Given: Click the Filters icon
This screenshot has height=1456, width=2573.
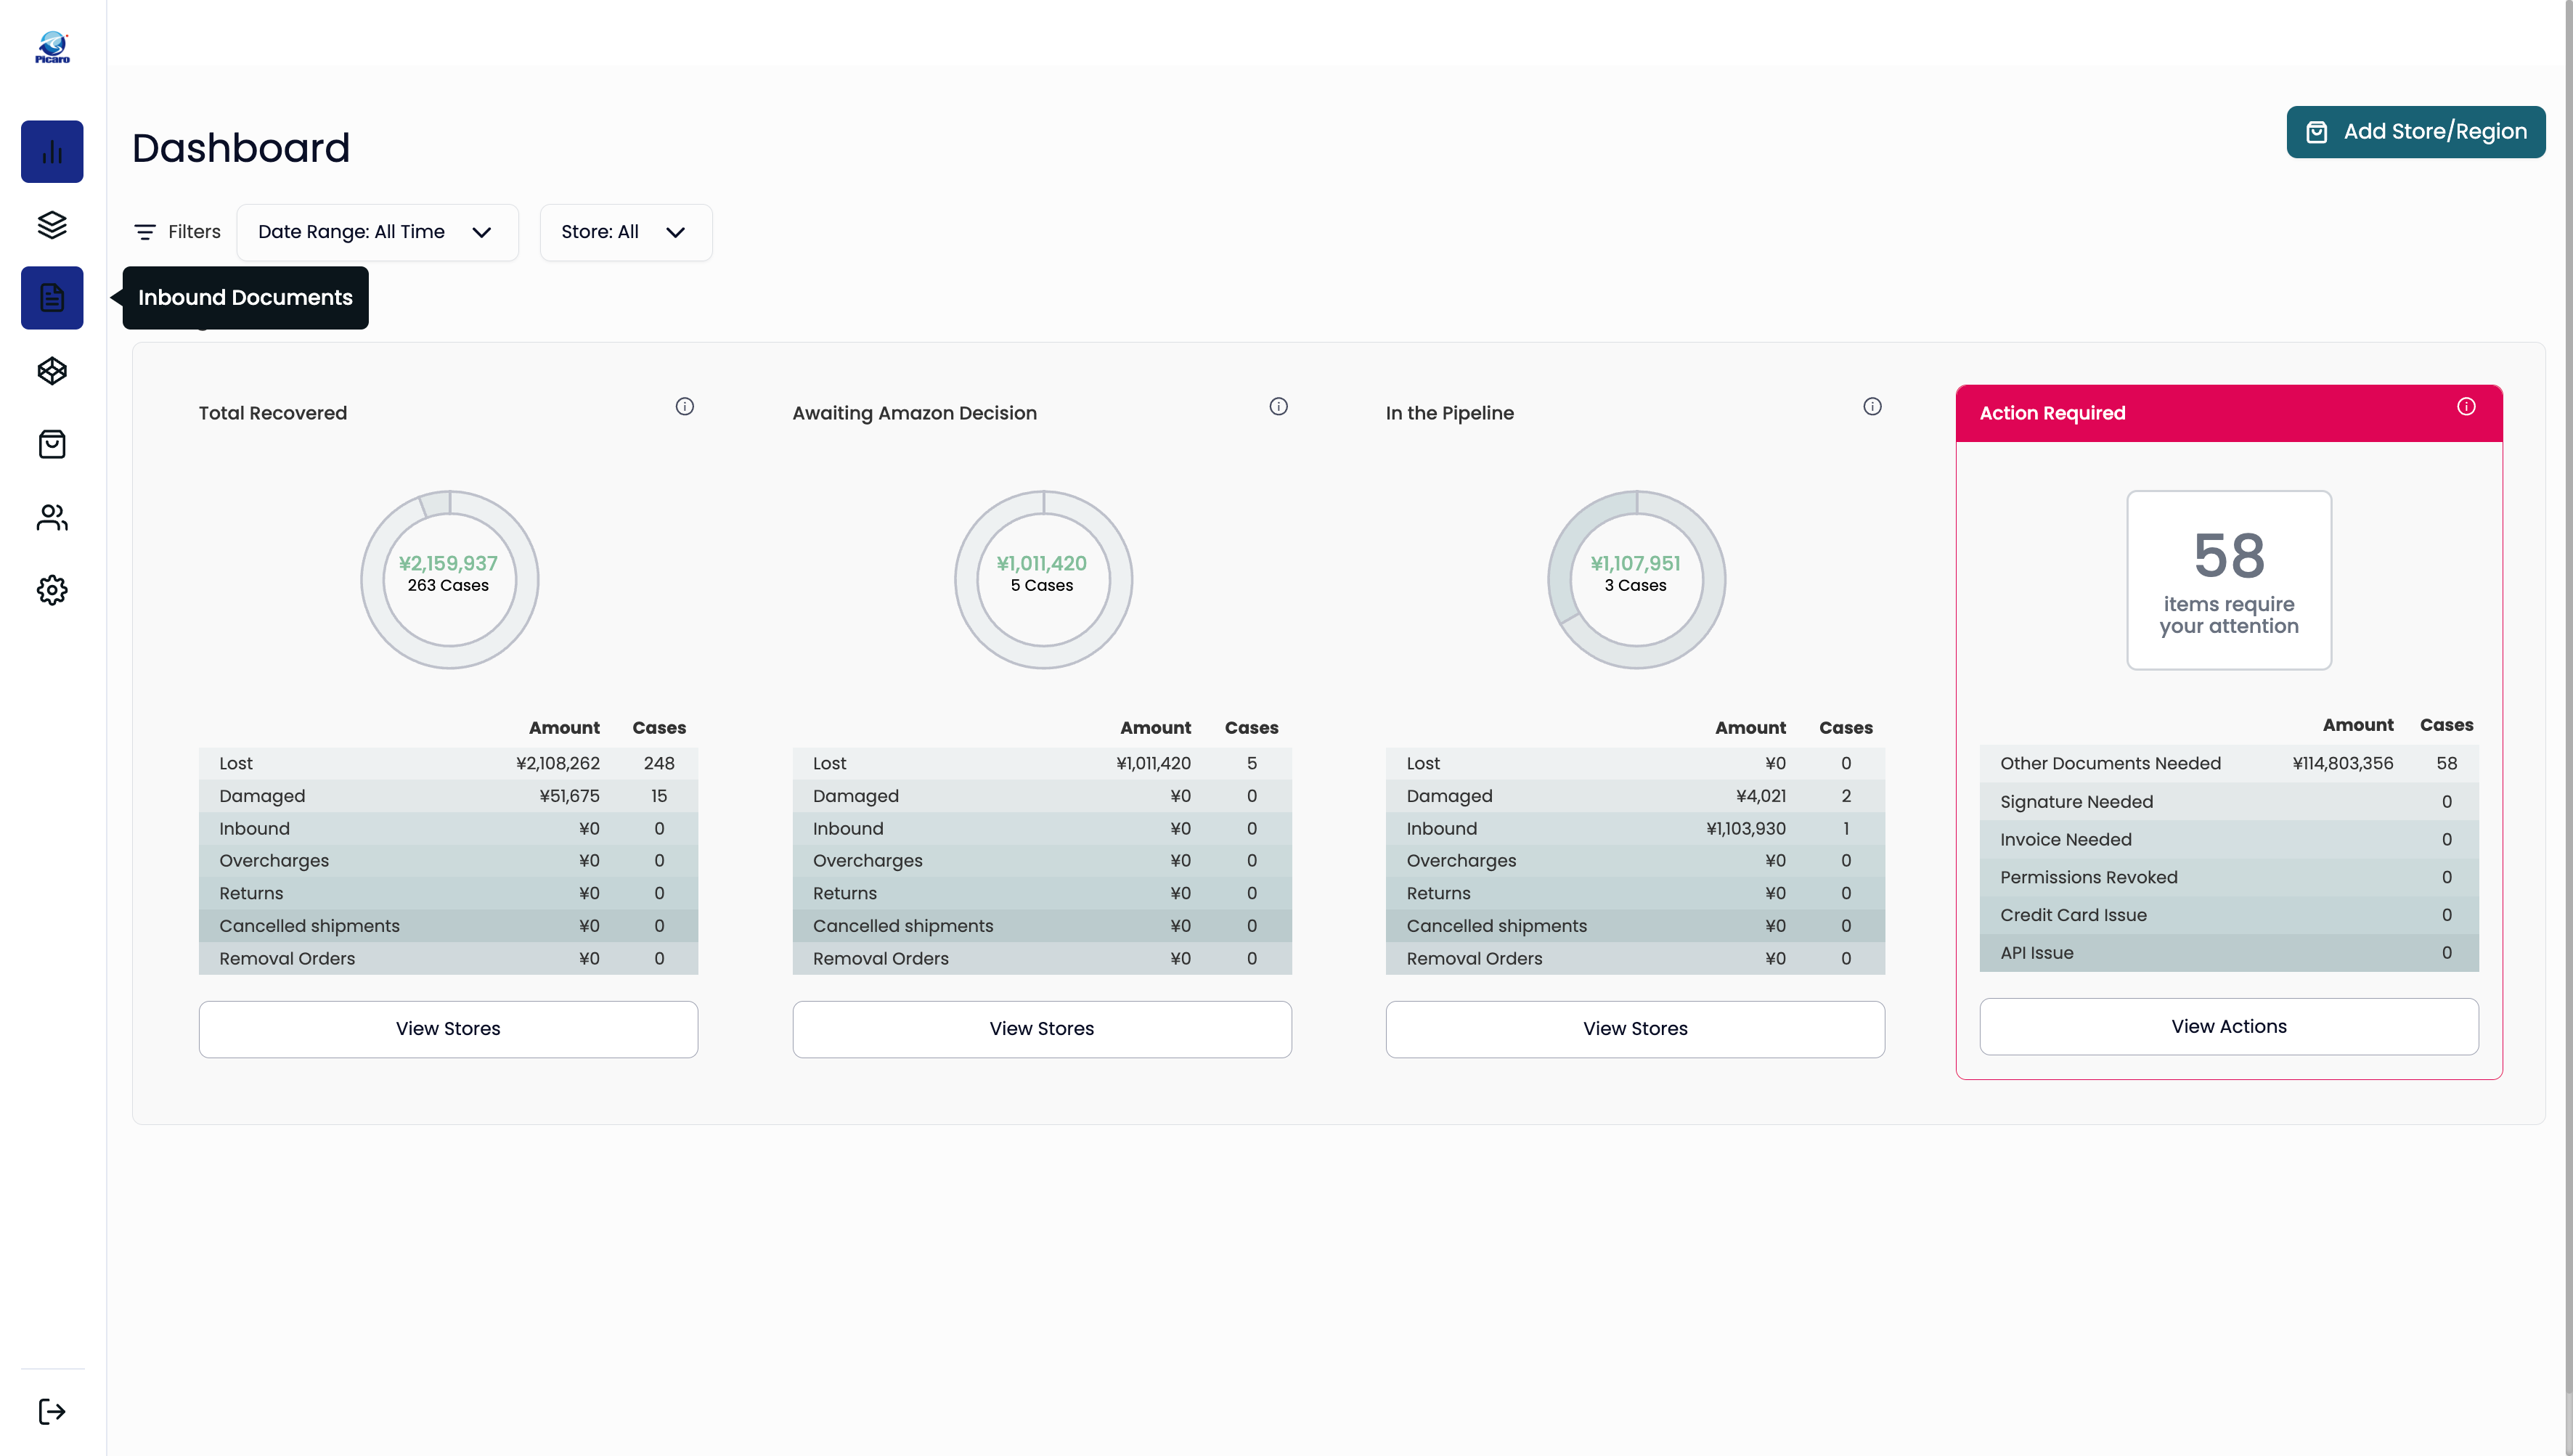Looking at the screenshot, I should [x=145, y=232].
